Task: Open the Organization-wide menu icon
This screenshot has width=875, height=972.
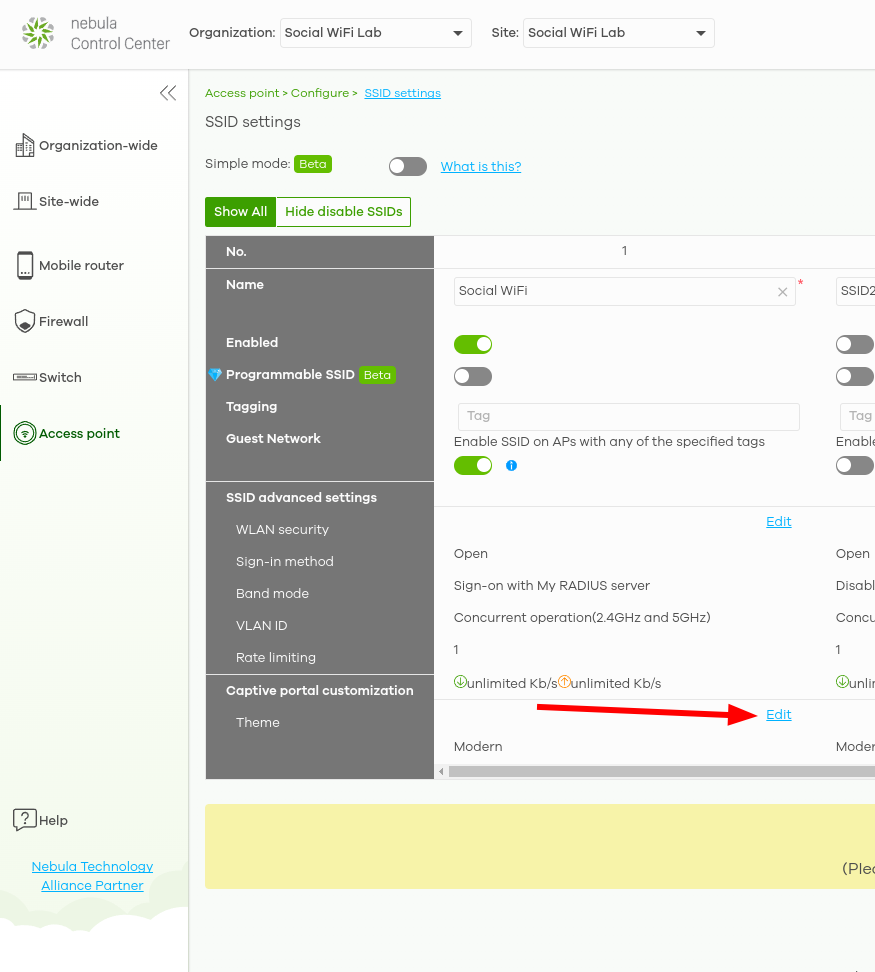Action: pos(25,146)
